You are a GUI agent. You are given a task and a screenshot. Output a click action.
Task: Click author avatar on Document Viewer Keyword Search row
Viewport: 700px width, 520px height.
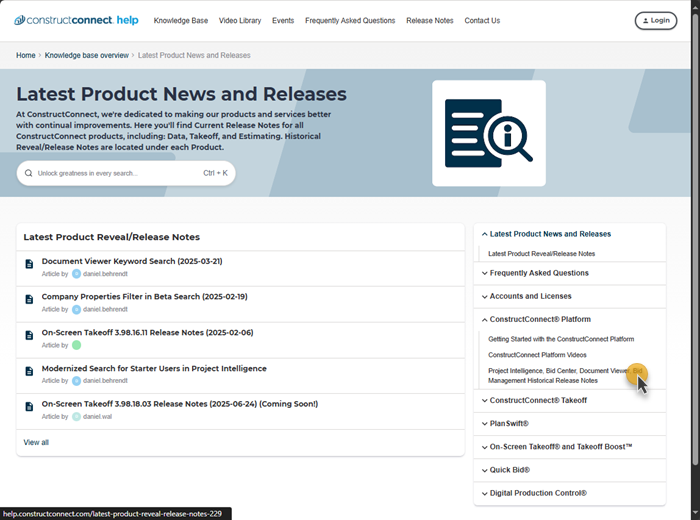tap(76, 274)
